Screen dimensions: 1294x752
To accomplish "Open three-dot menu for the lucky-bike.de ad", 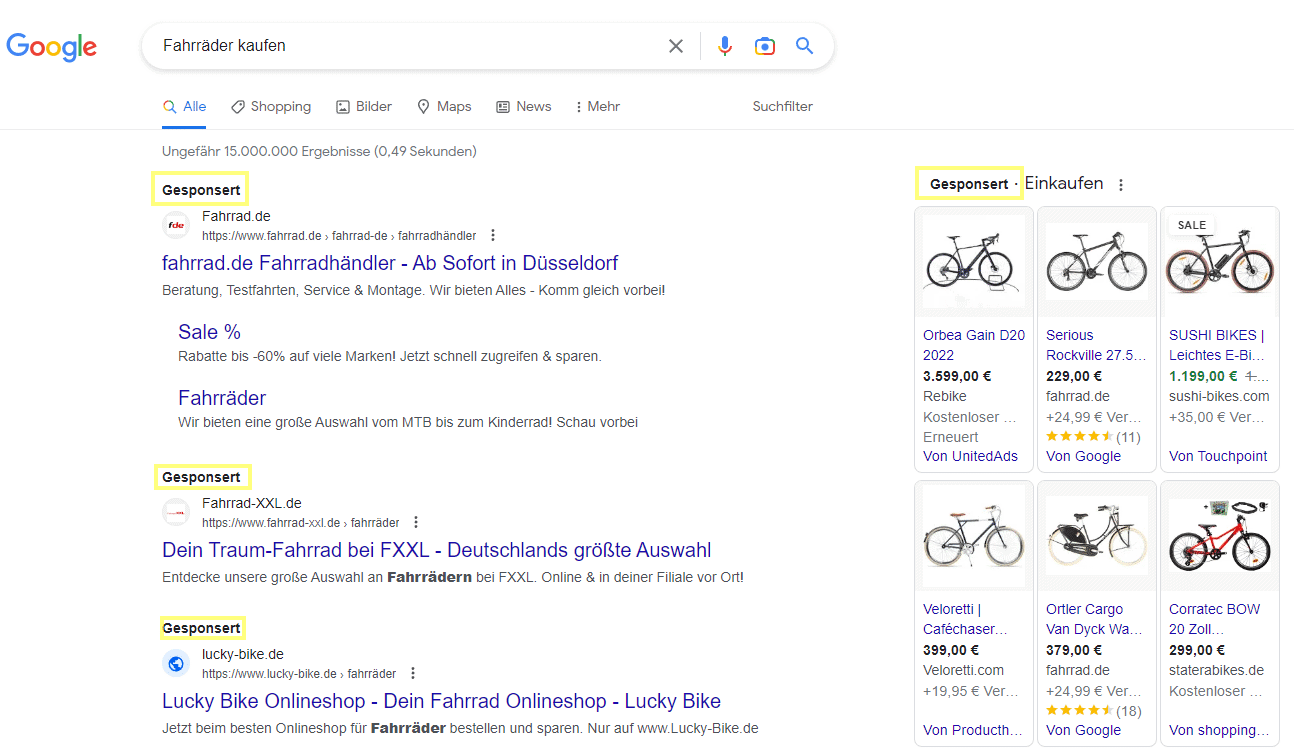I will click(x=413, y=673).
